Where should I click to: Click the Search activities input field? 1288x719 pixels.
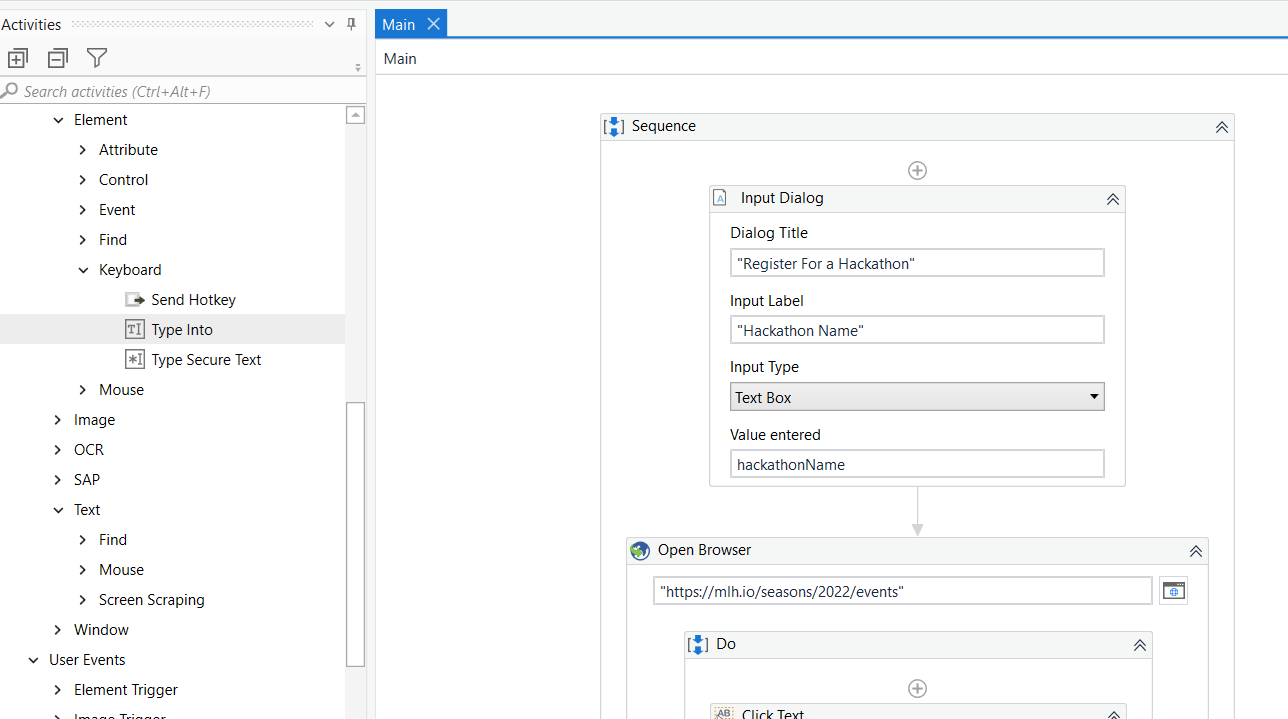pos(183,91)
